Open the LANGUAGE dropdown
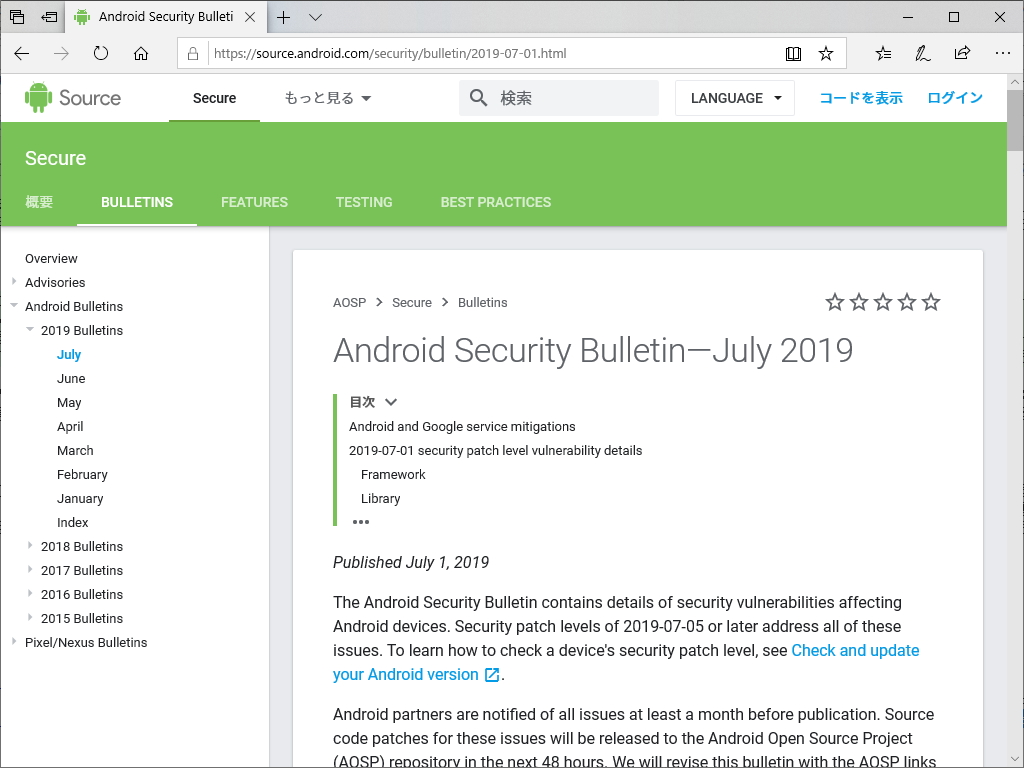The image size is (1024, 768). 734,97
